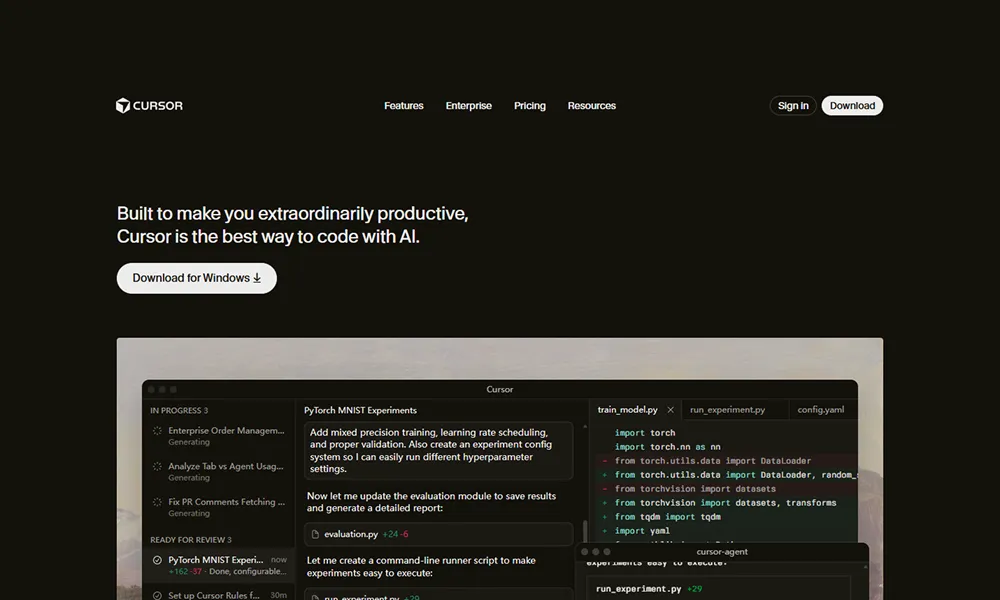Click the checkmark icon beside Set up Cursor Rules
1000x600 pixels.
tap(157, 595)
